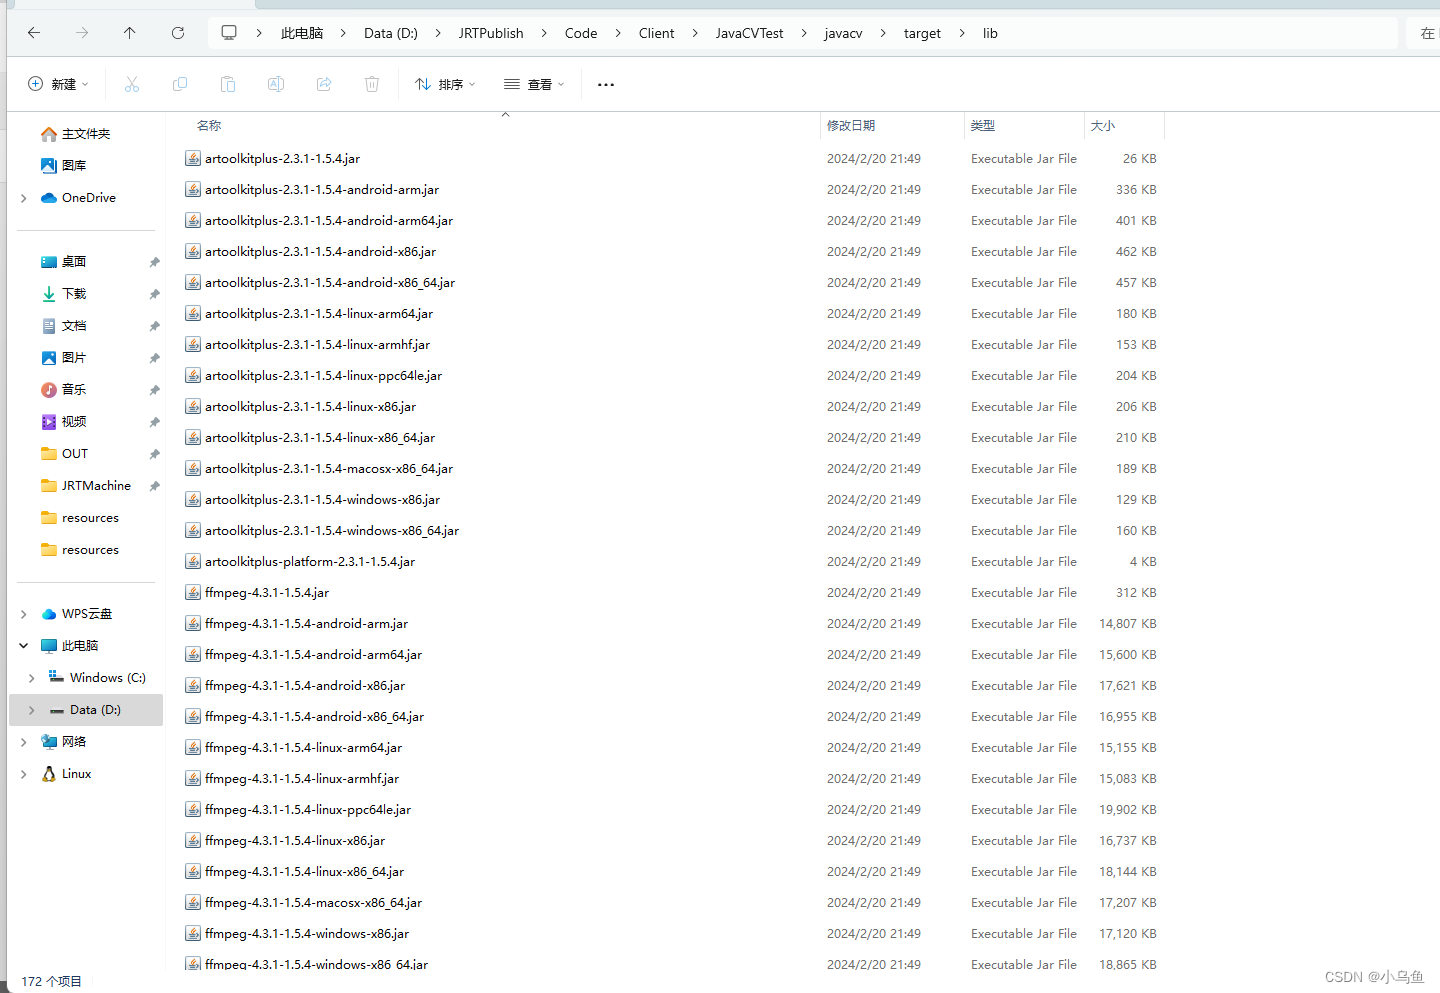The height and width of the screenshot is (993, 1440).
Task: Open 视频 quick access folder
Action: tap(74, 422)
